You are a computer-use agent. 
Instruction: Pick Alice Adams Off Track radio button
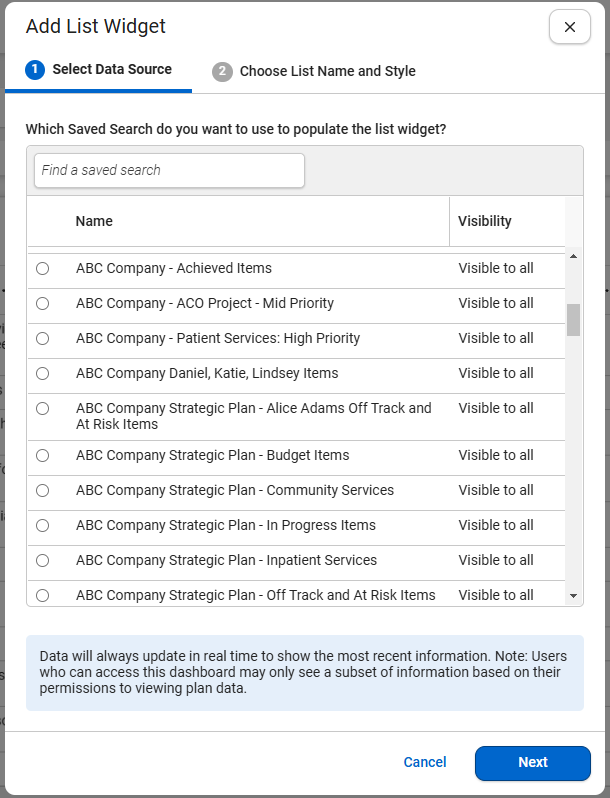point(43,409)
